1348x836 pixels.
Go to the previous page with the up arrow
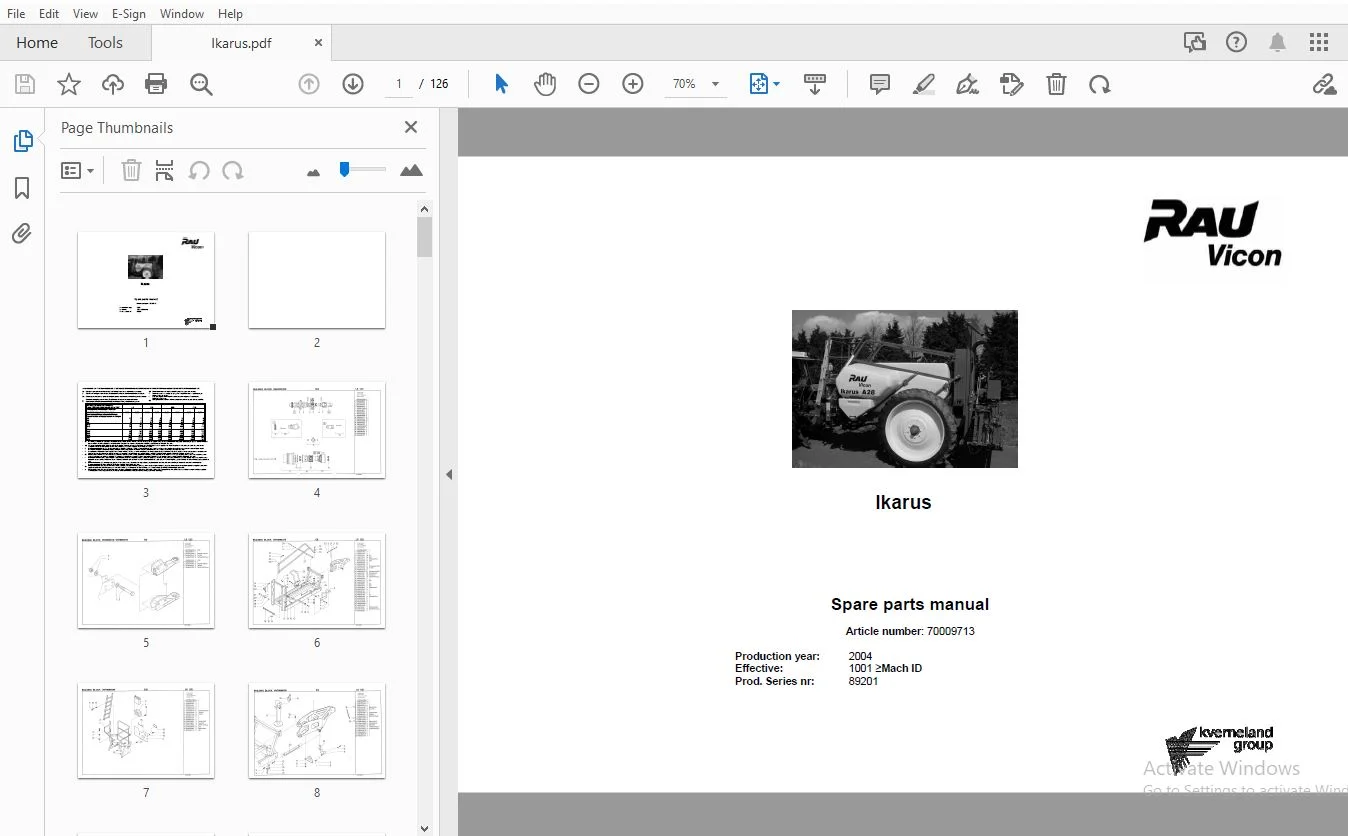point(309,84)
